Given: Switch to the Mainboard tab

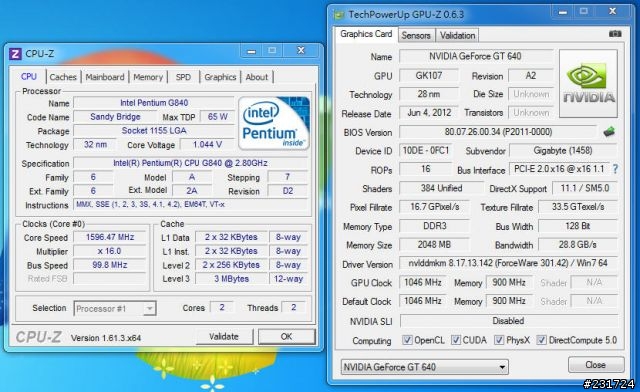Looking at the screenshot, I should point(105,77).
